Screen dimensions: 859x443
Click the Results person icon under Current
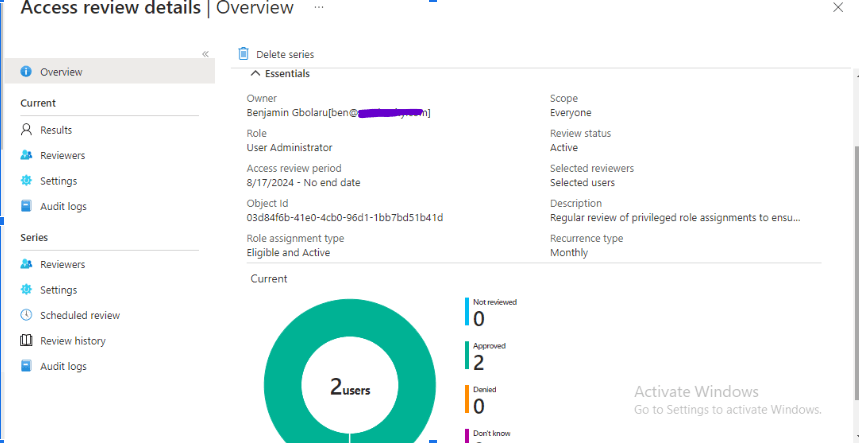point(27,130)
